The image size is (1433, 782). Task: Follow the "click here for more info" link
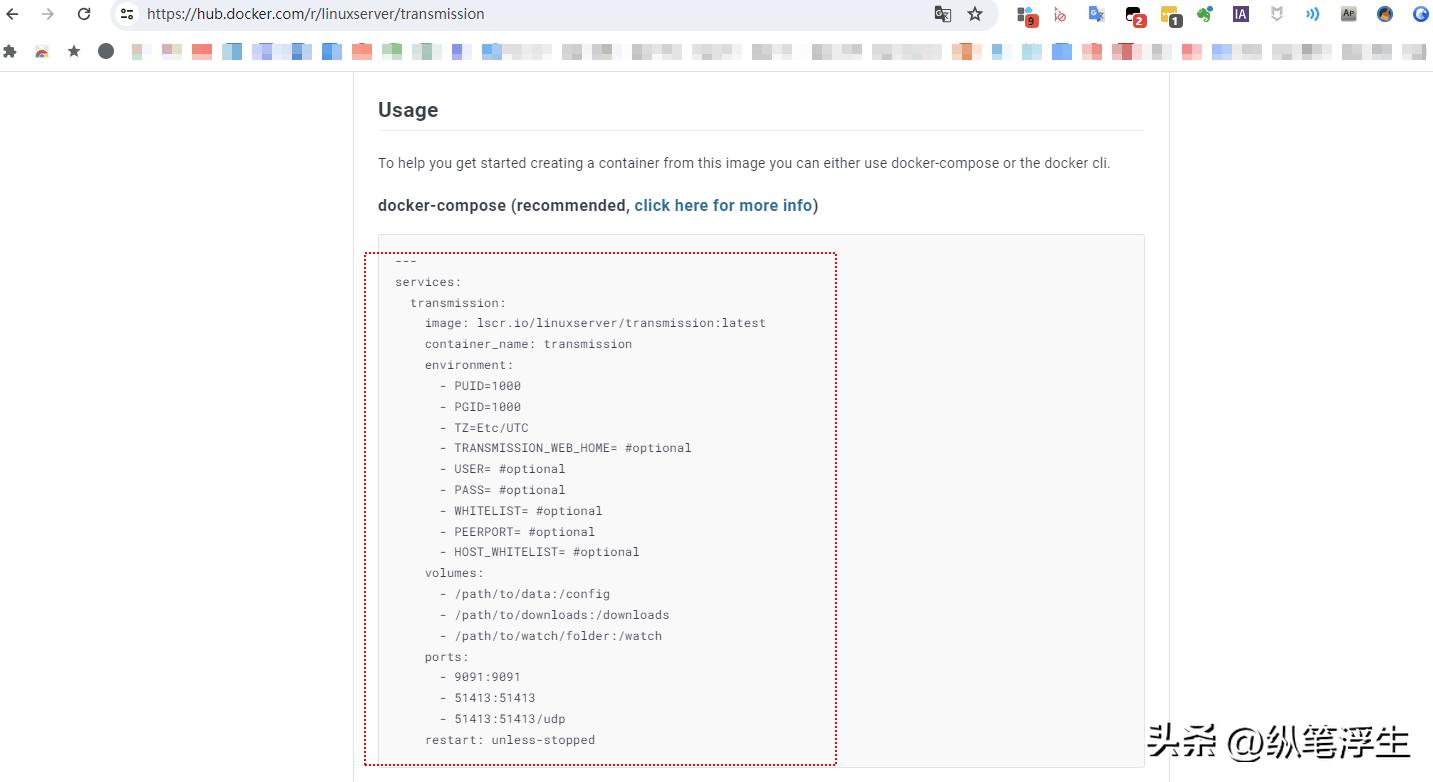pyautogui.click(x=723, y=205)
